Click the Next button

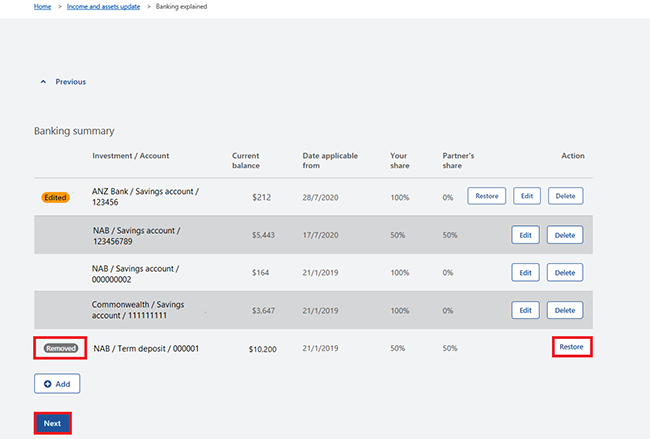[x=52, y=423]
